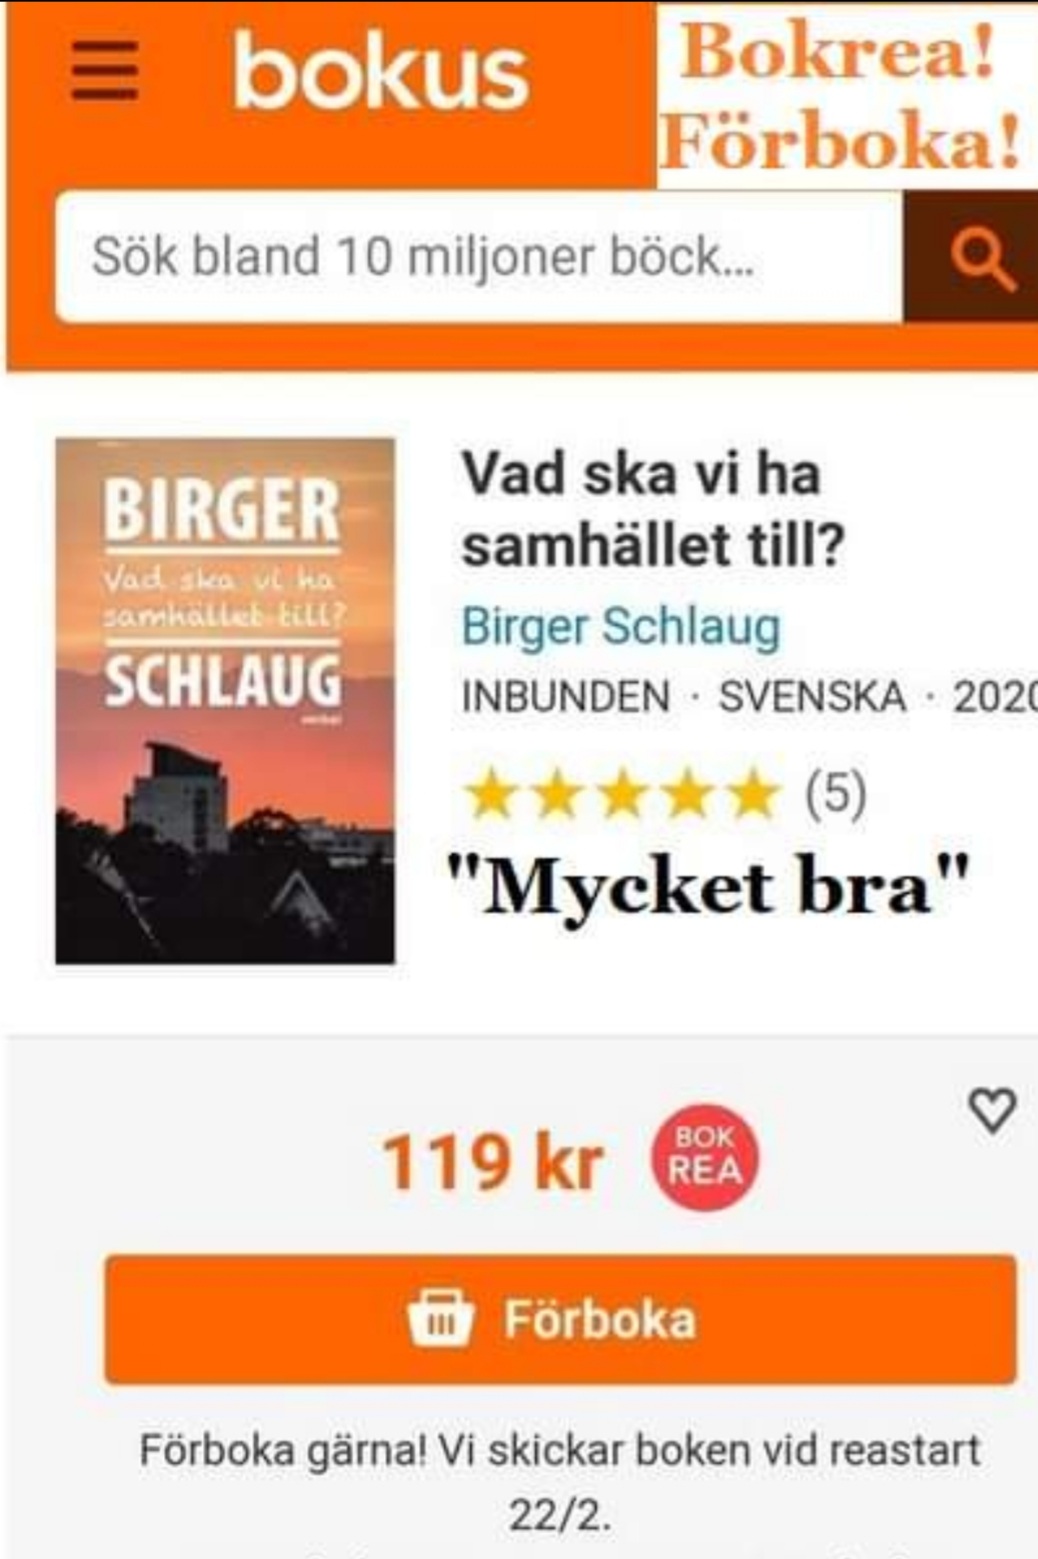Click the INBUNDEN format label
Viewport: 1038px width, 1559px height.
coord(566,698)
